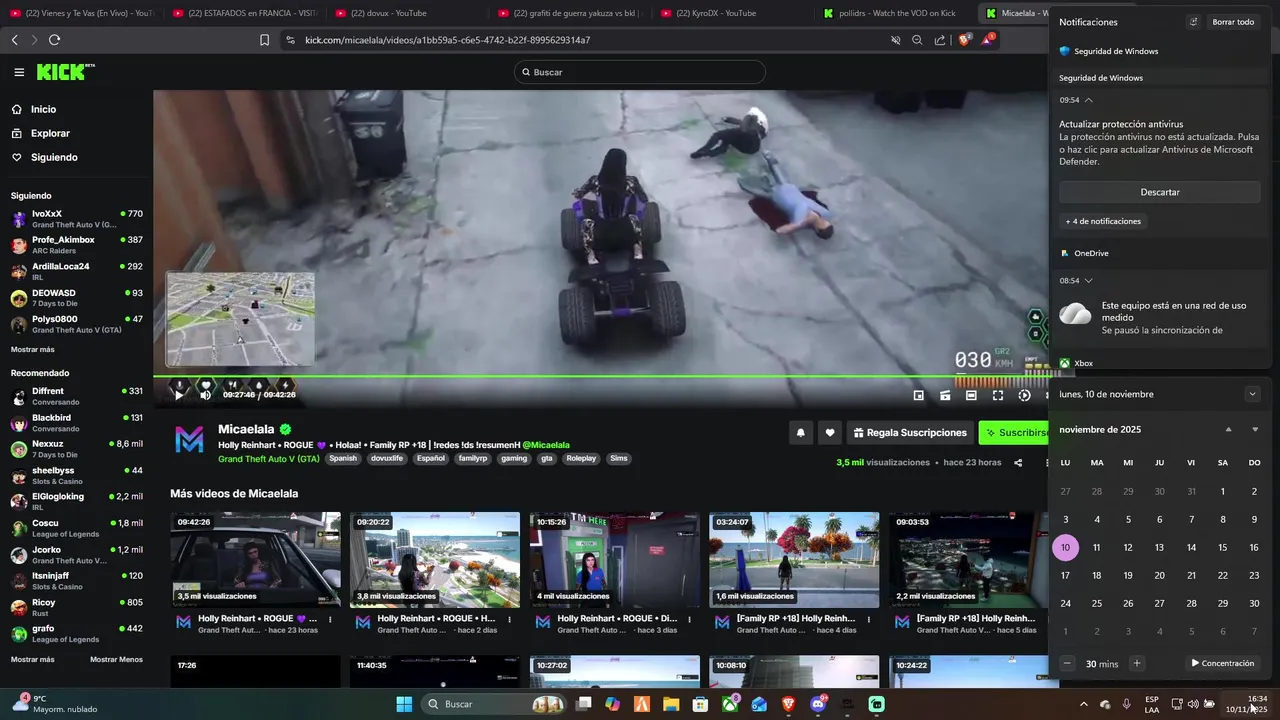Increase the focus time with the plus button
Viewport: 1280px width, 720px height.
[1136, 663]
